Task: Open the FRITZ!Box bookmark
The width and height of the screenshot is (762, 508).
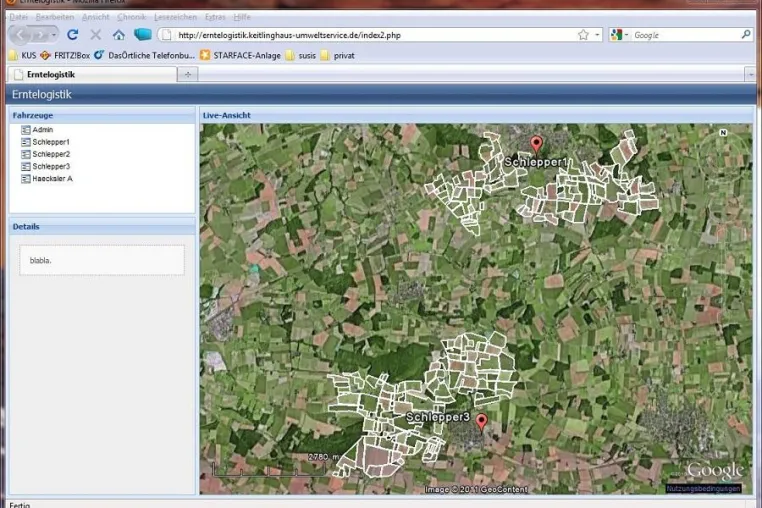Action: tap(65, 55)
